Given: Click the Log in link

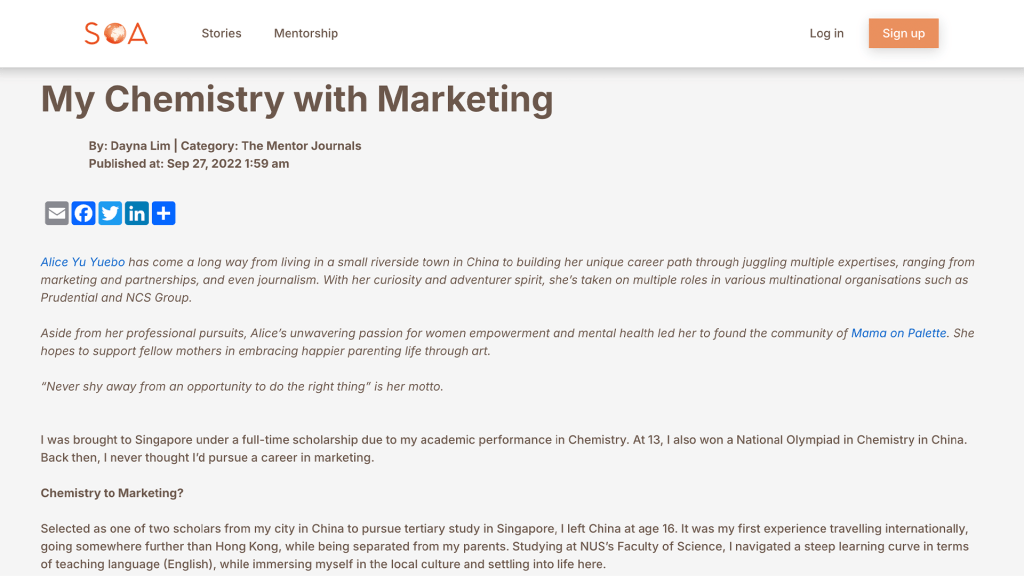Looking at the screenshot, I should click(x=826, y=33).
